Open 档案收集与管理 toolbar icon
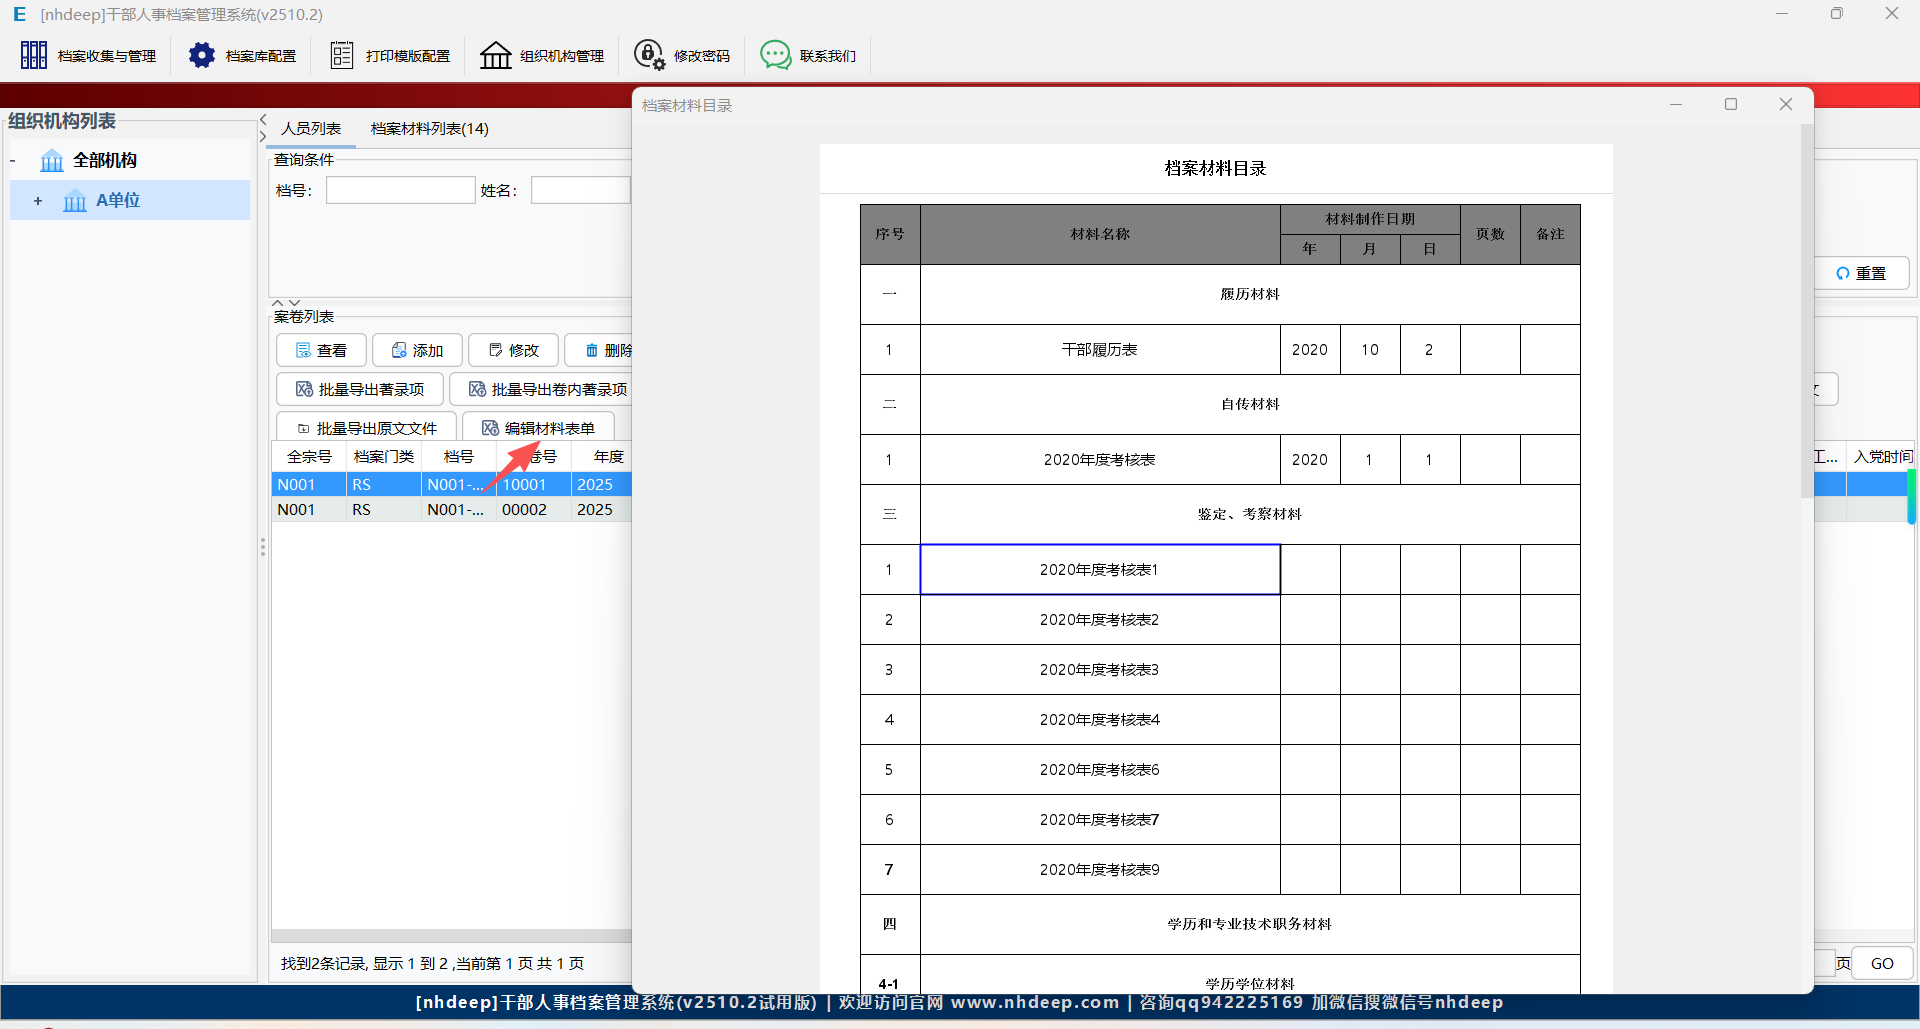 tap(34, 55)
